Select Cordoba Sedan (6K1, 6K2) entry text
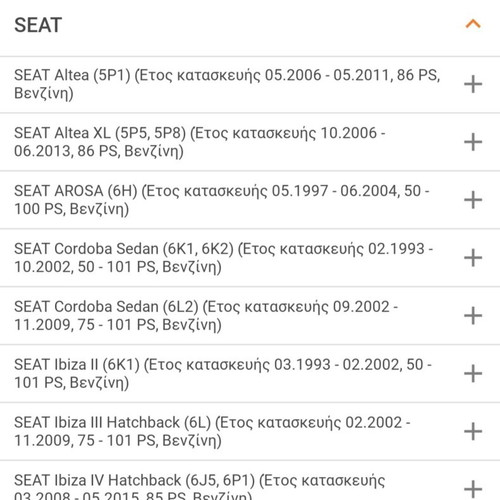Image resolution: width=500 pixels, height=500 pixels. click(224, 258)
